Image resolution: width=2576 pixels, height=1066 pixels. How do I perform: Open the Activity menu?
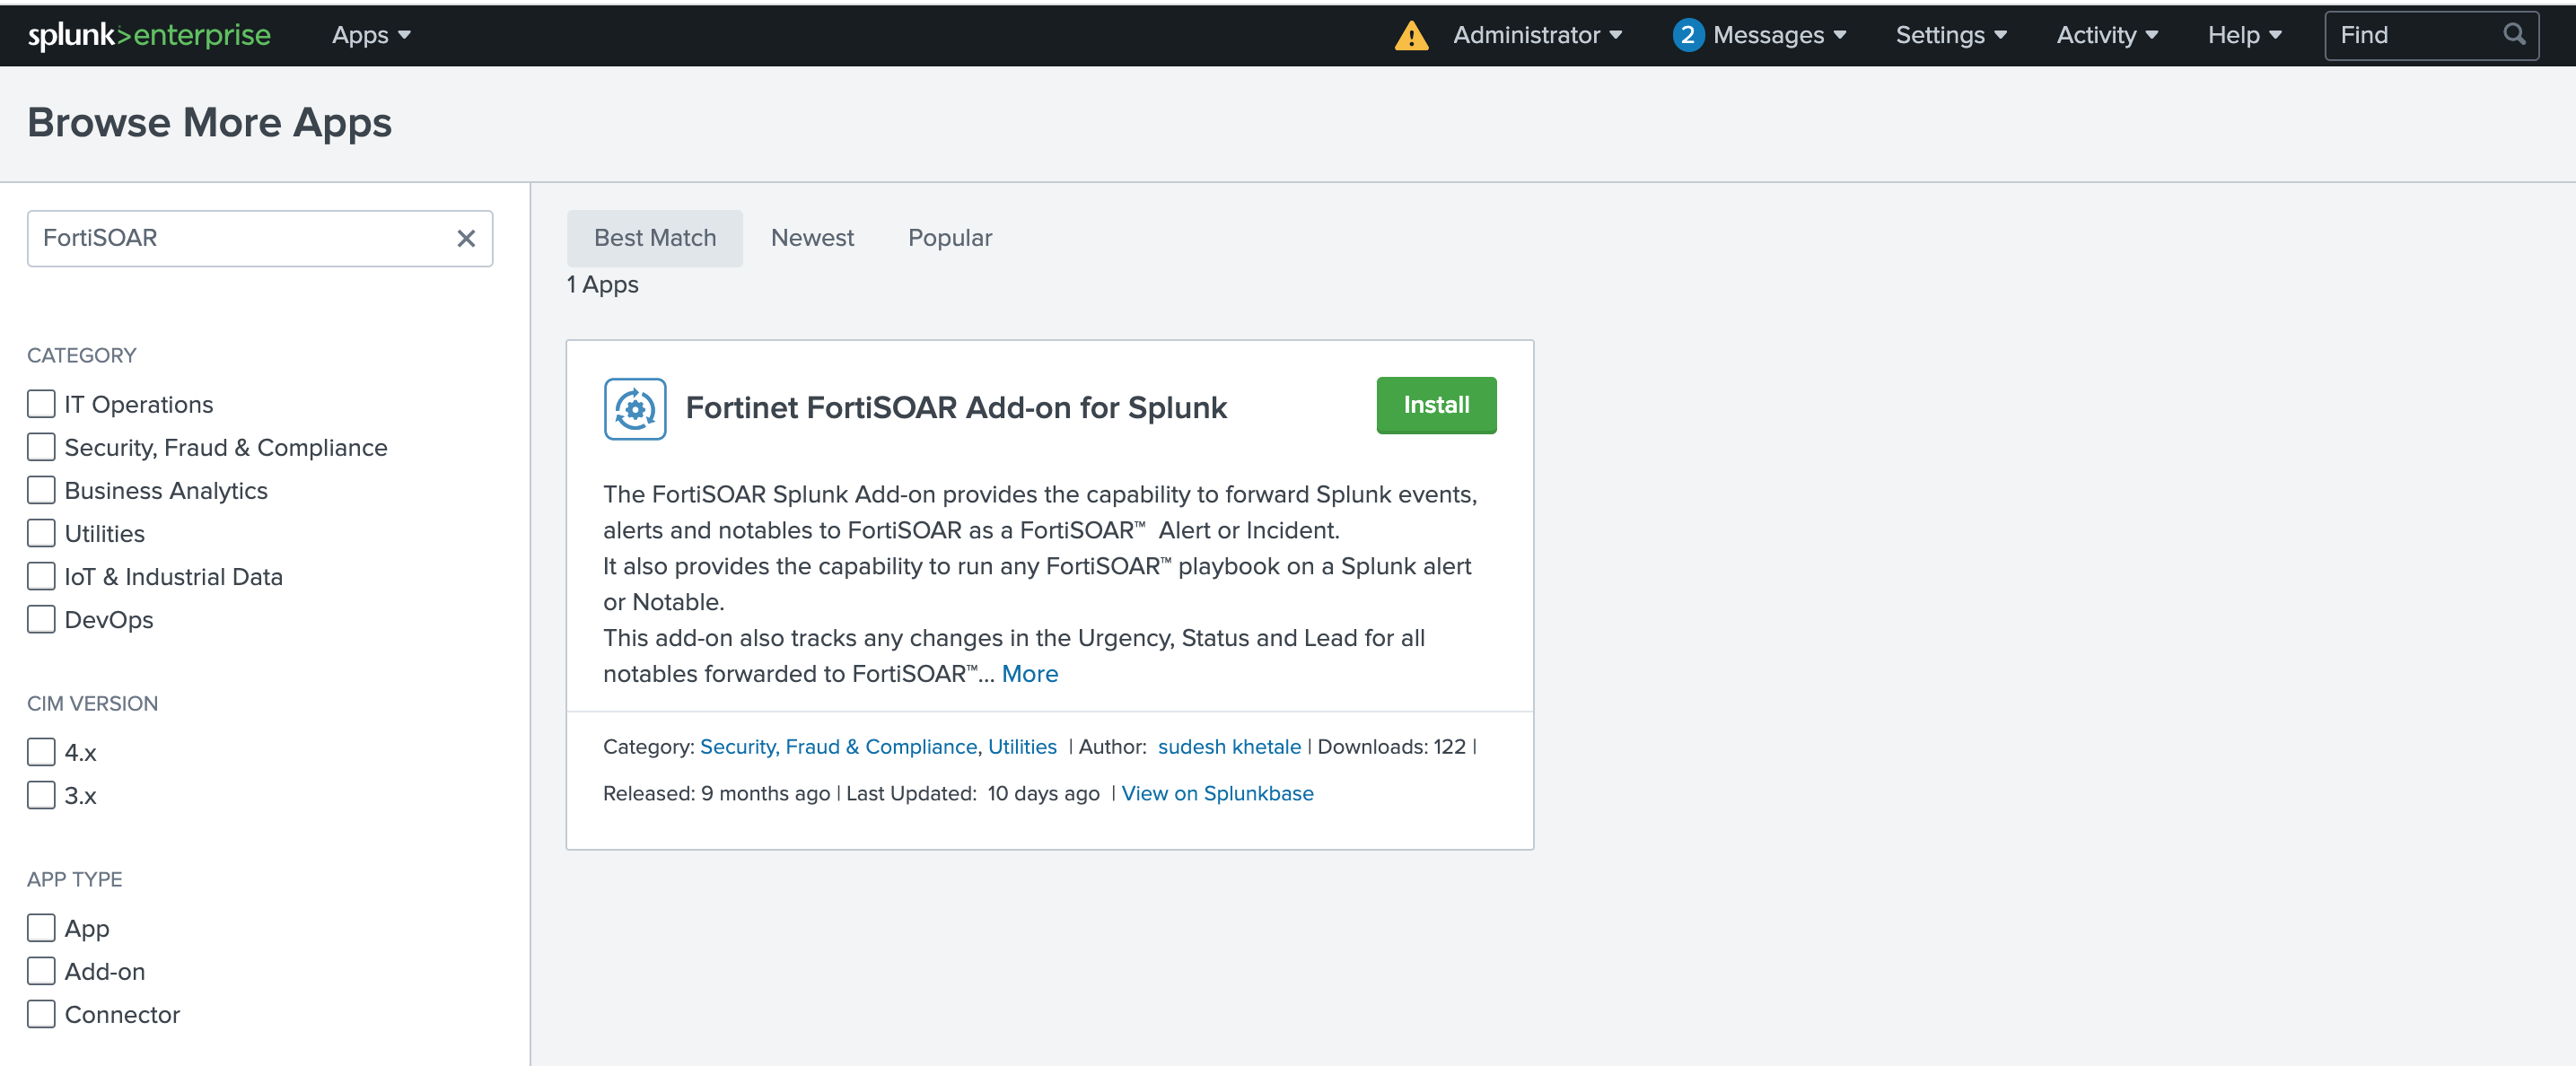point(2107,35)
